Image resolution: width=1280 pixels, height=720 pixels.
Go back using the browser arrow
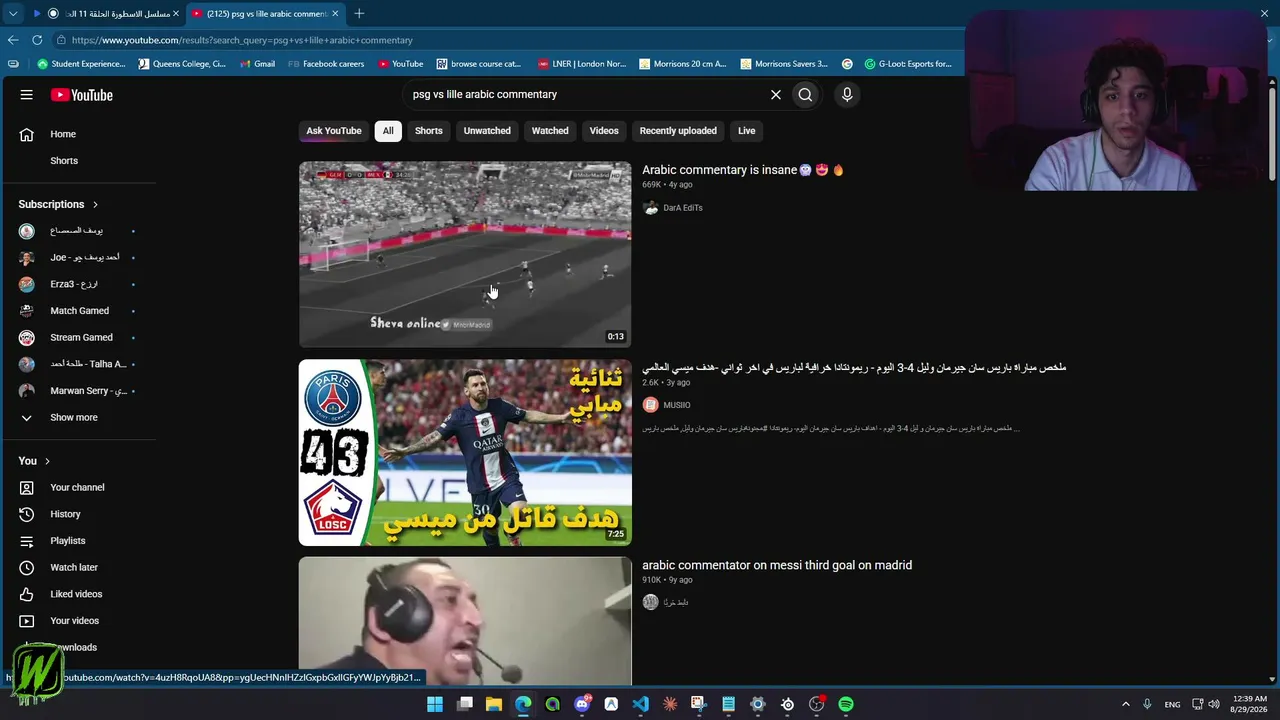tap(13, 40)
